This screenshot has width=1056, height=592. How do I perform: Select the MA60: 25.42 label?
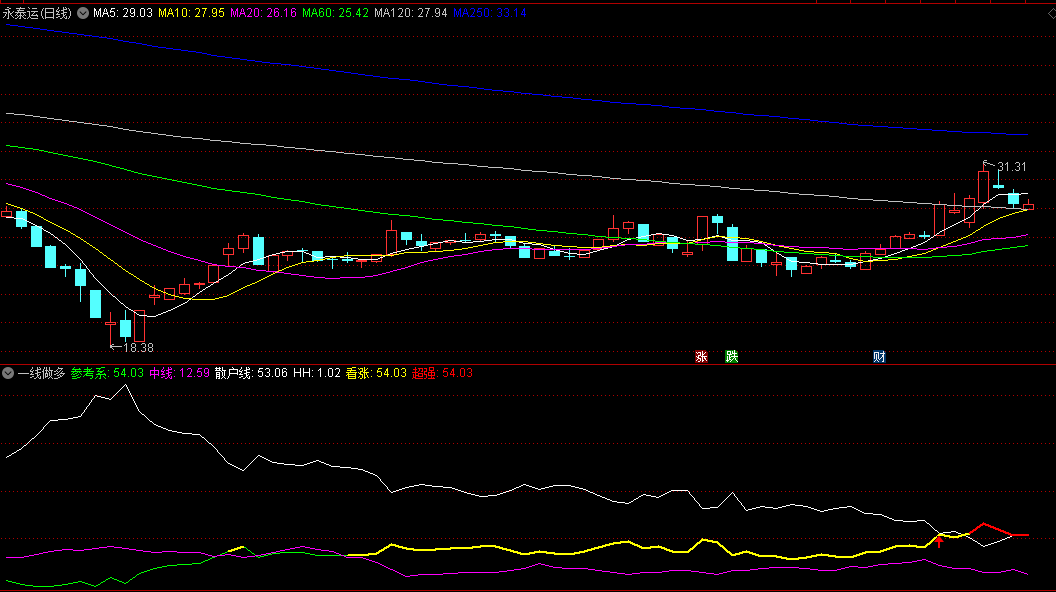click(x=335, y=13)
